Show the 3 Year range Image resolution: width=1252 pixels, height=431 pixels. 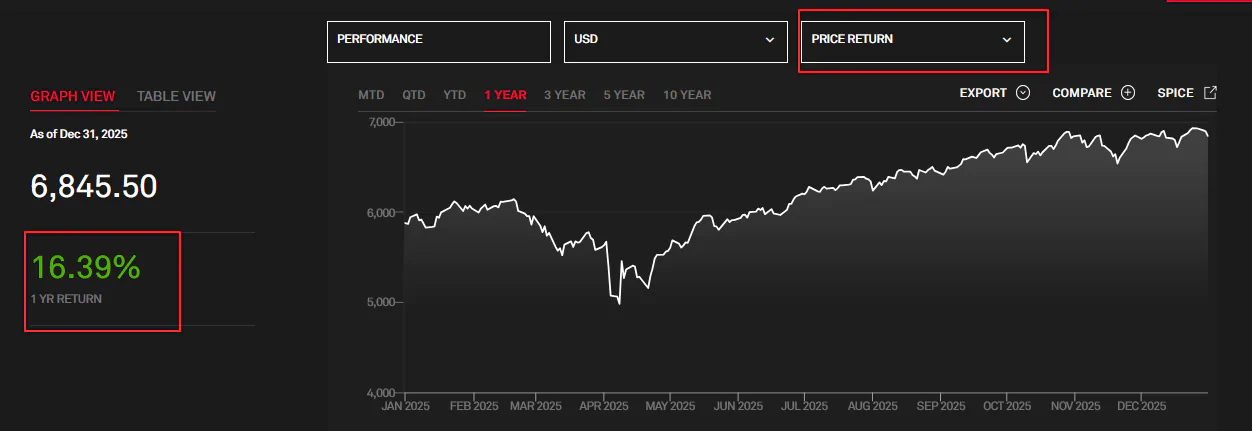[x=565, y=95]
